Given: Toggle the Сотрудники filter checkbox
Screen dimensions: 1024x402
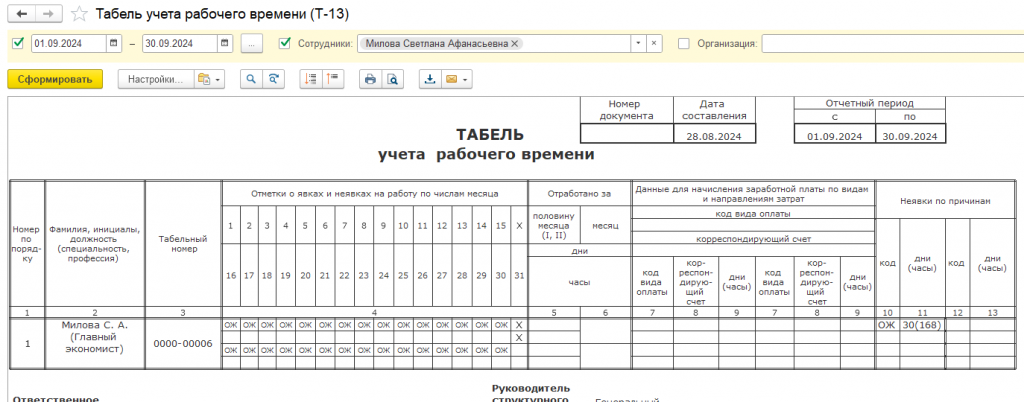Looking at the screenshot, I should click(x=284, y=44).
